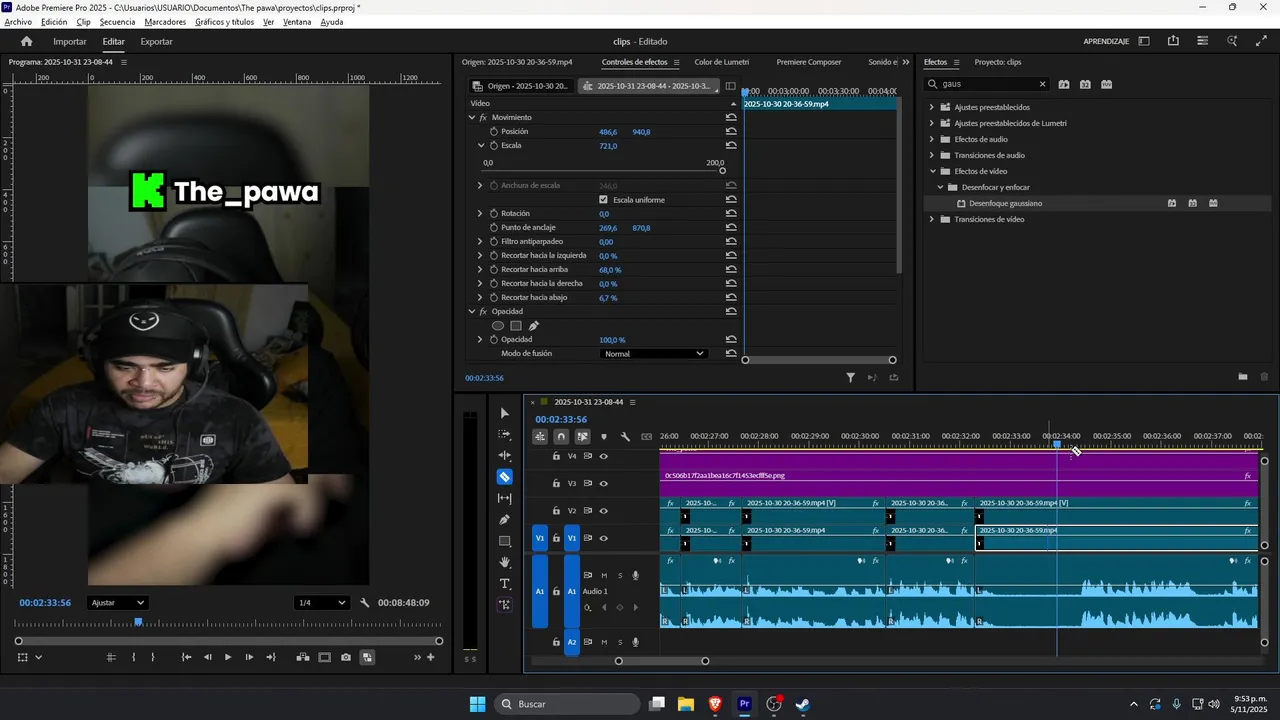Image resolution: width=1280 pixels, height=720 pixels.
Task: Solo track Audio 1
Action: tap(620, 575)
